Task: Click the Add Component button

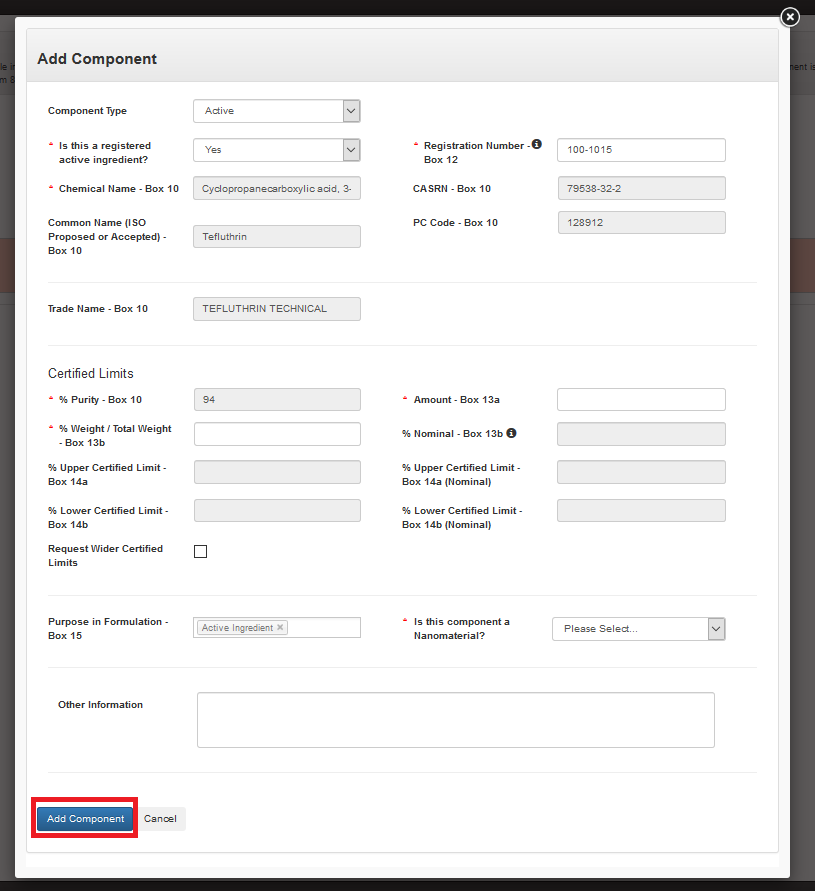Action: pos(85,818)
